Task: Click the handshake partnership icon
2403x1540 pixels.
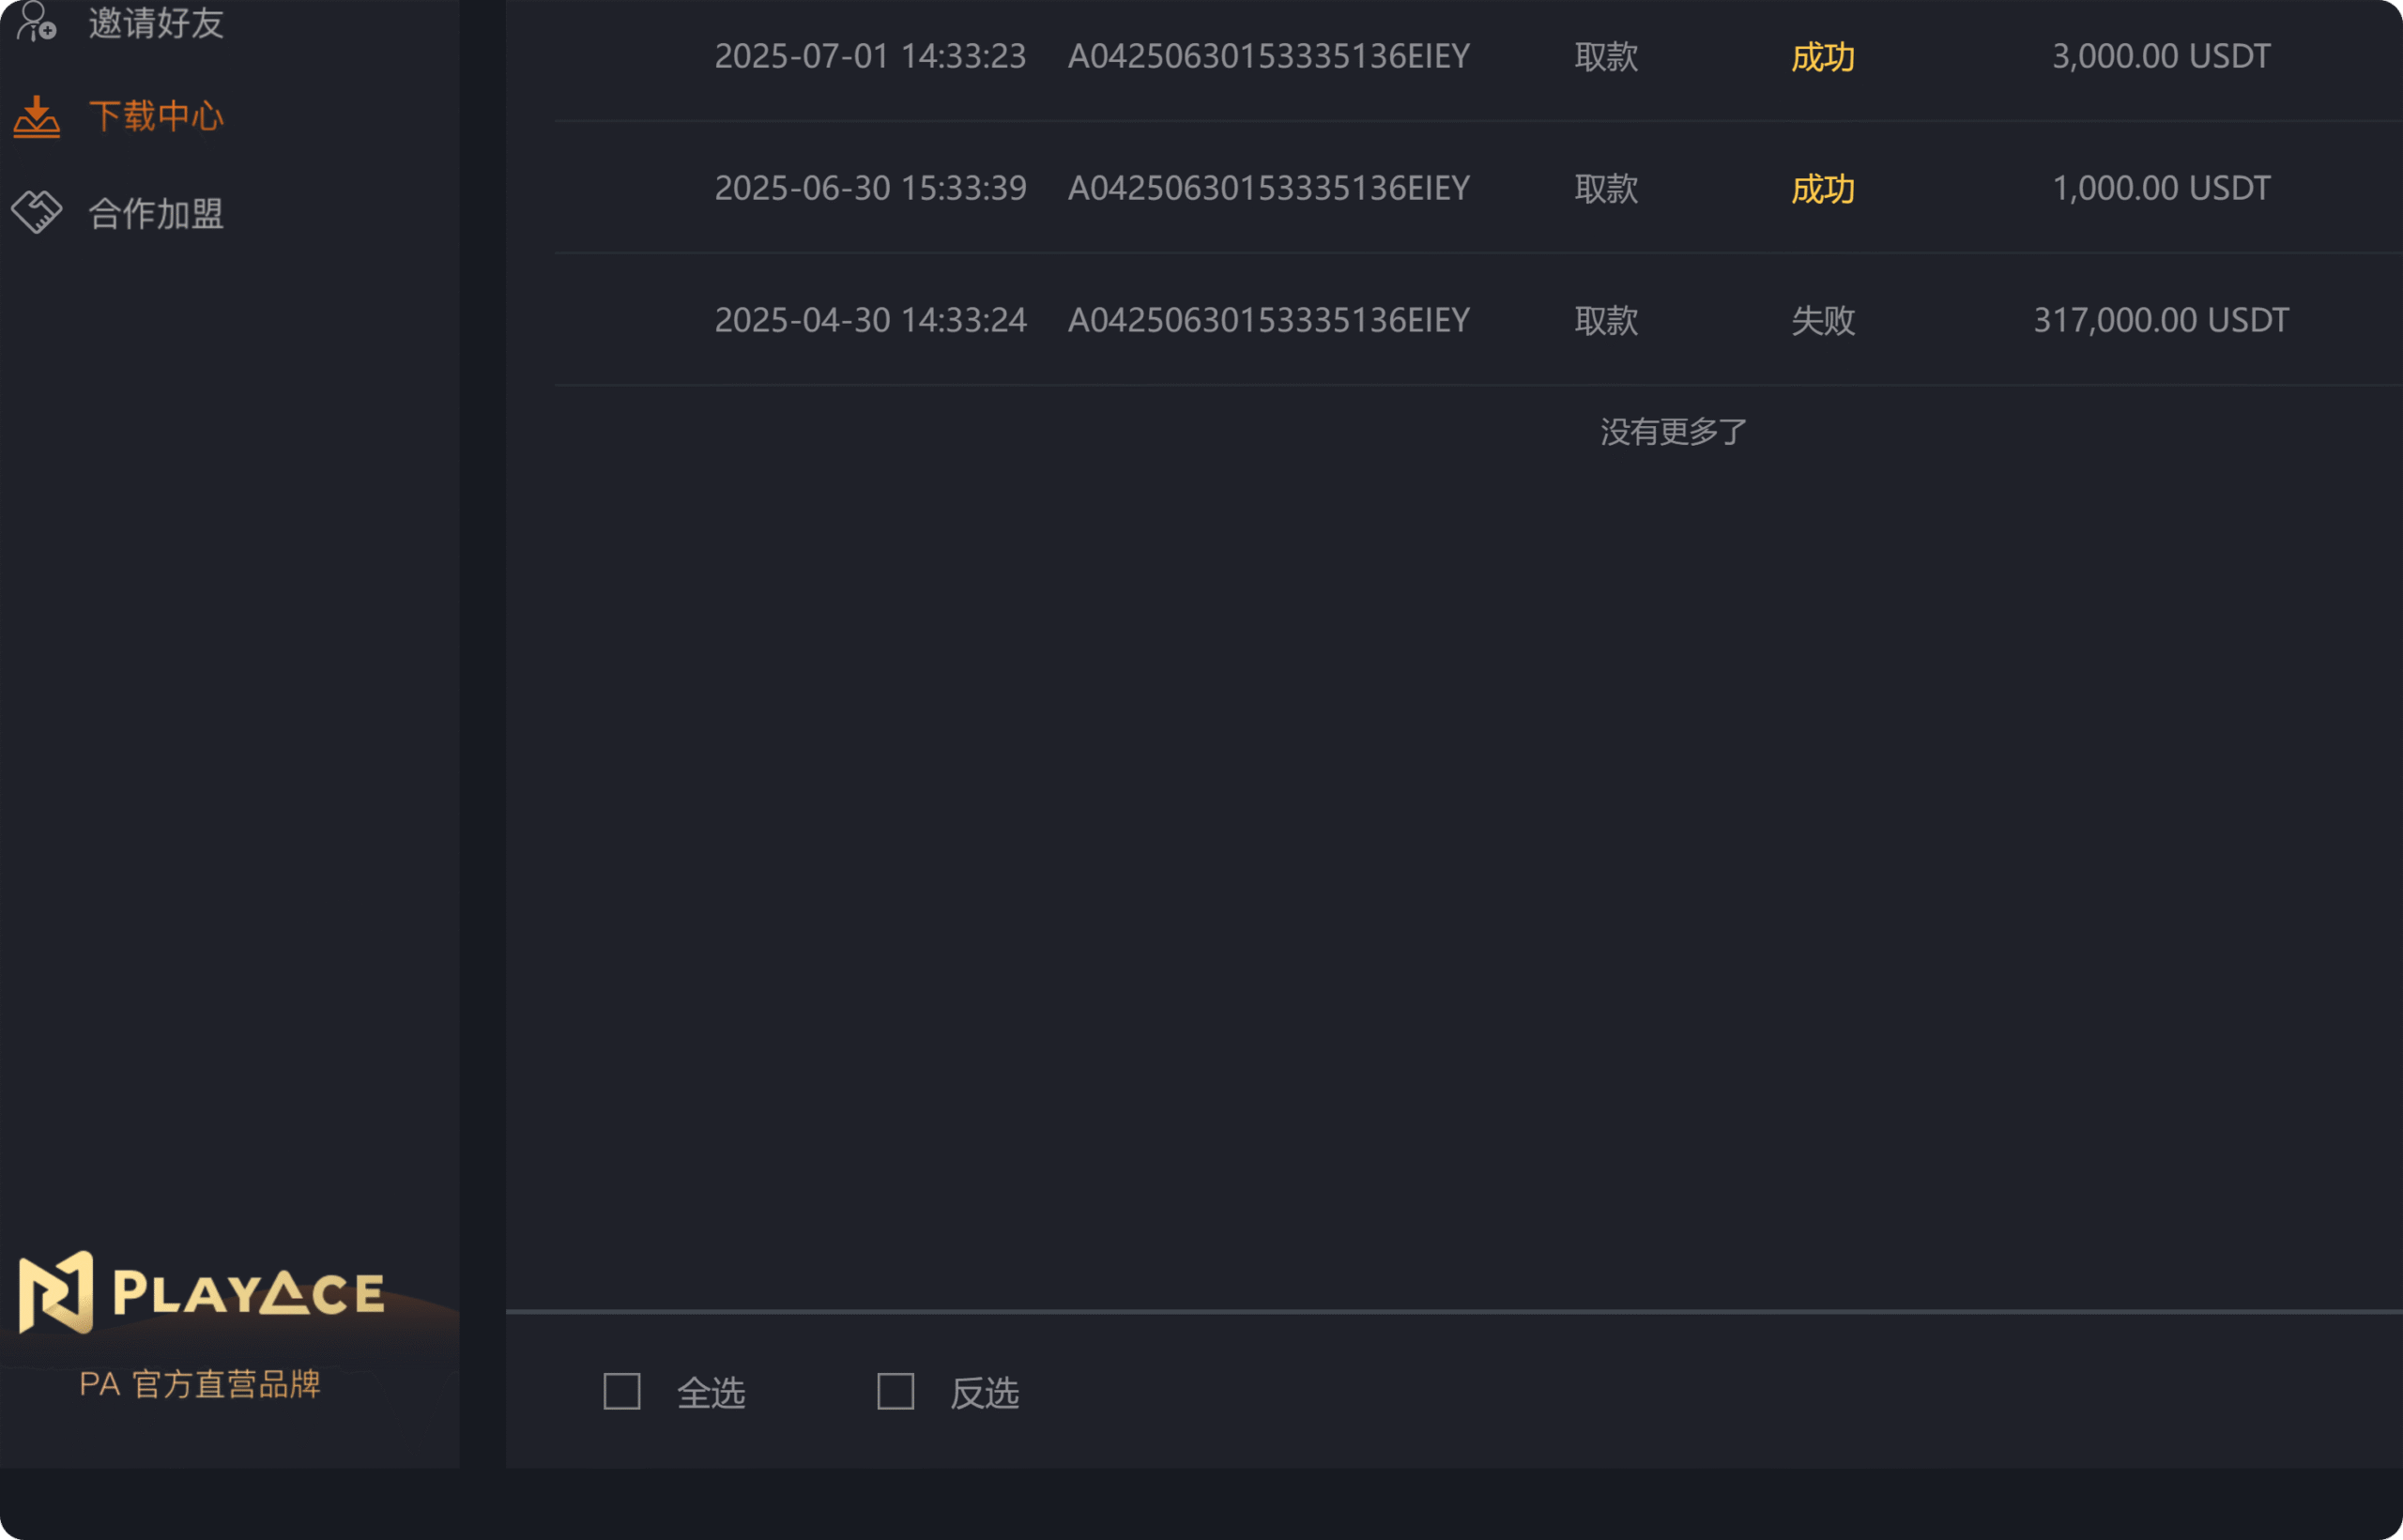Action: (37, 212)
